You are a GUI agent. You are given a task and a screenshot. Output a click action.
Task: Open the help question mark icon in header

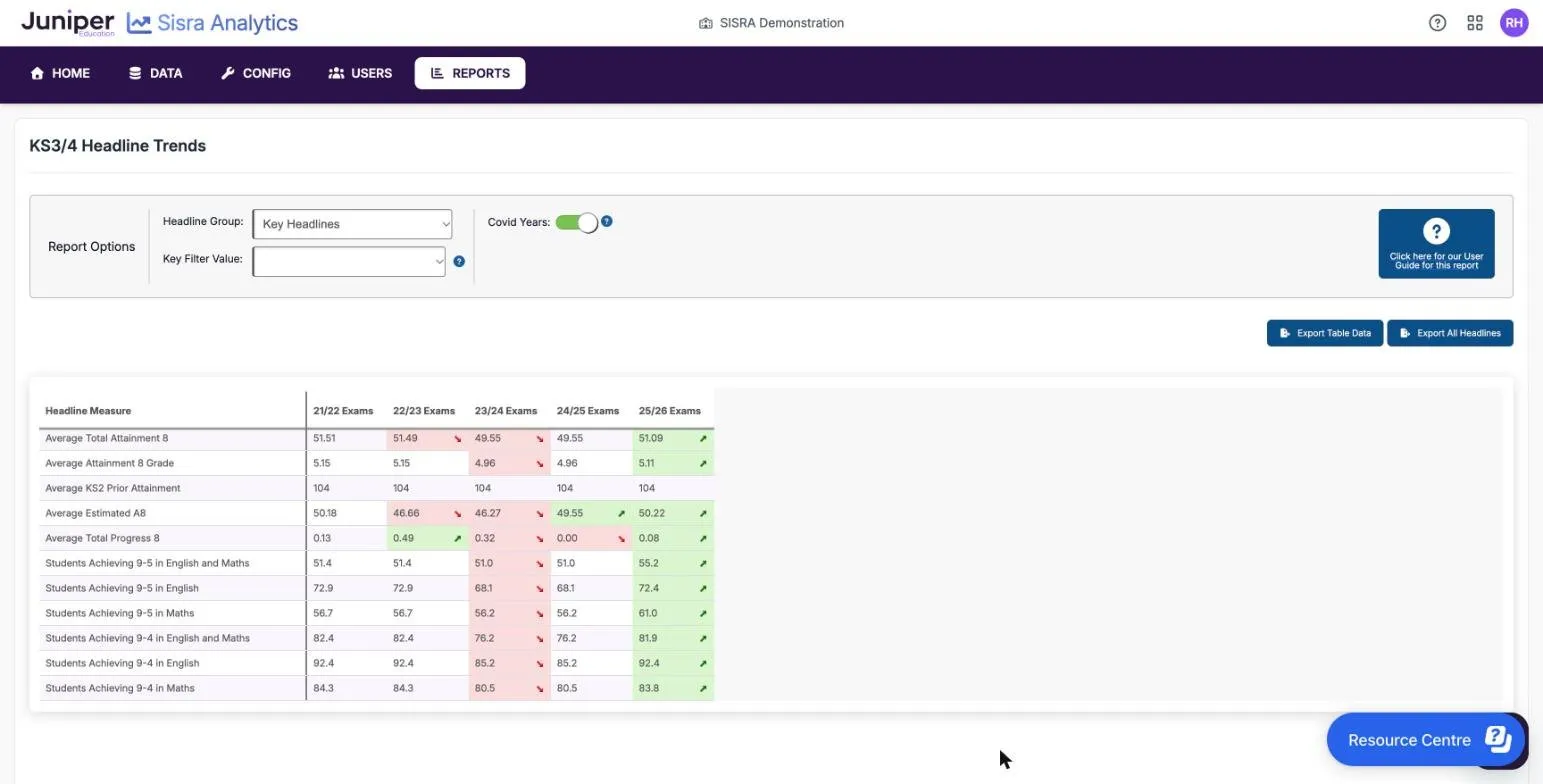pos(1437,23)
